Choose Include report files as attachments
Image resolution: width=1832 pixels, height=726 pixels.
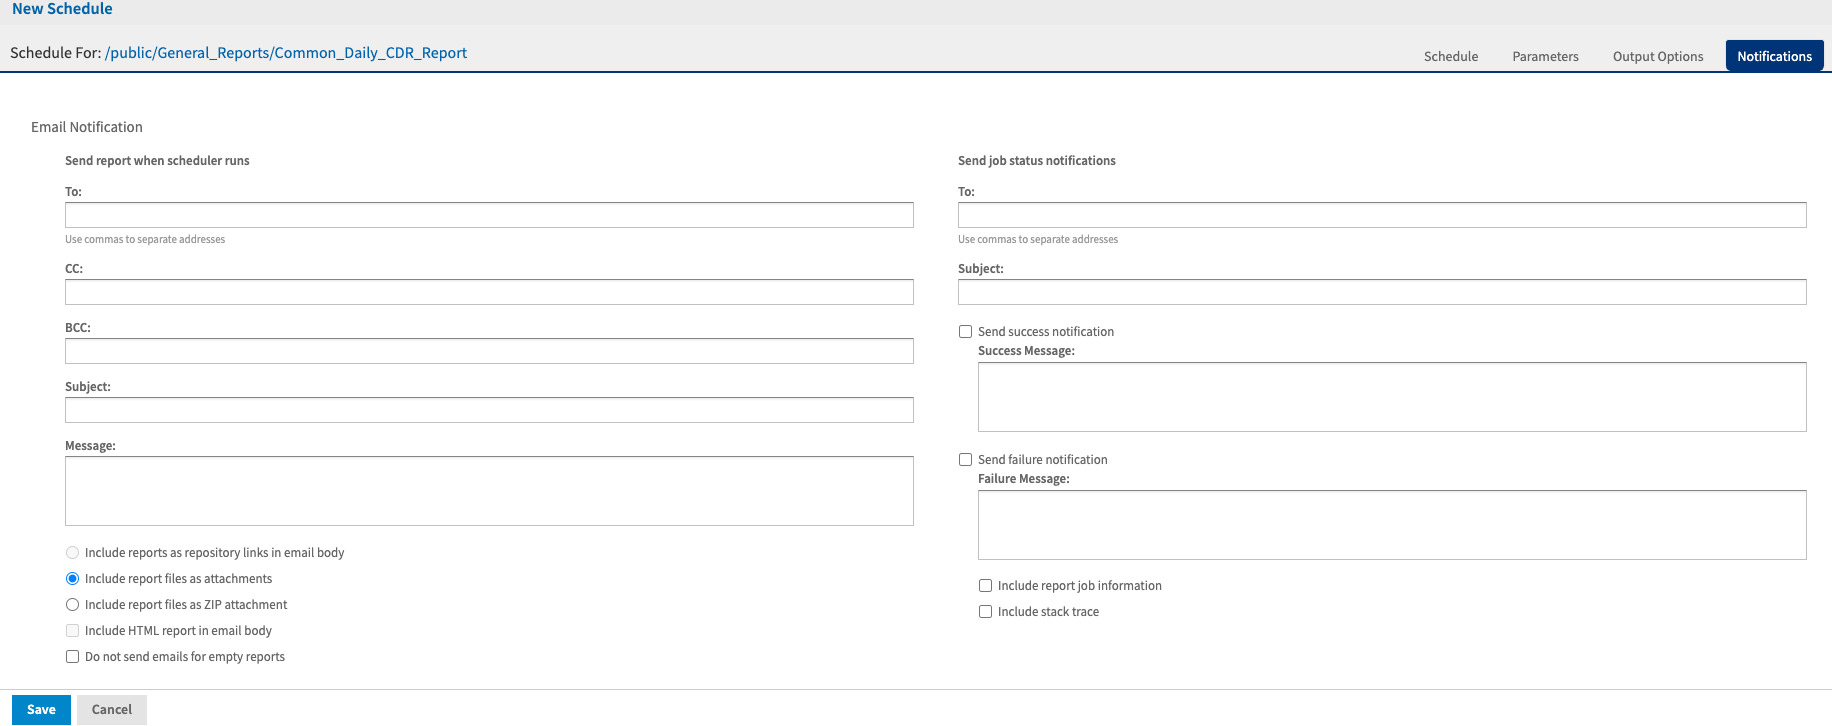[72, 579]
